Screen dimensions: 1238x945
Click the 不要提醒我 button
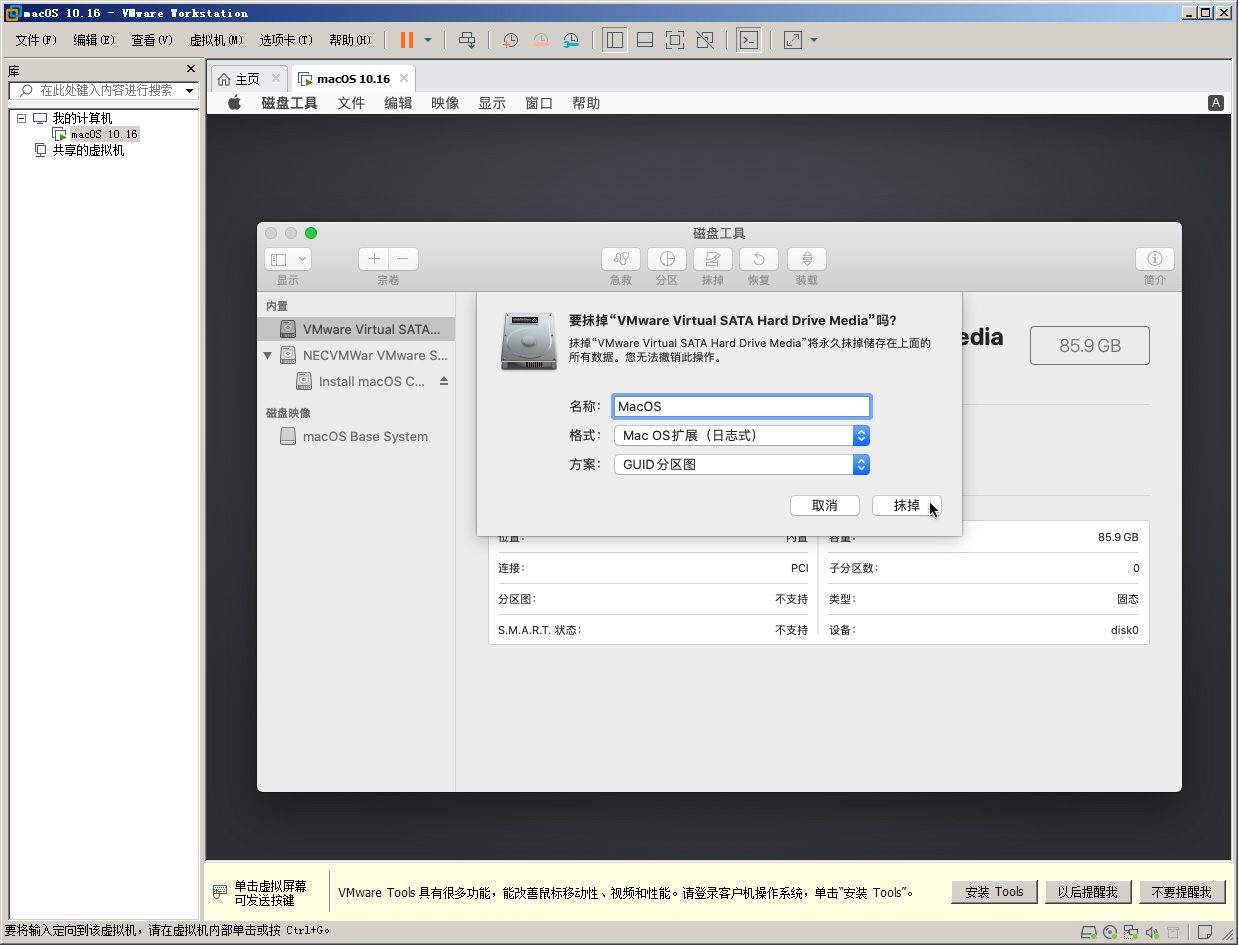click(x=1181, y=892)
